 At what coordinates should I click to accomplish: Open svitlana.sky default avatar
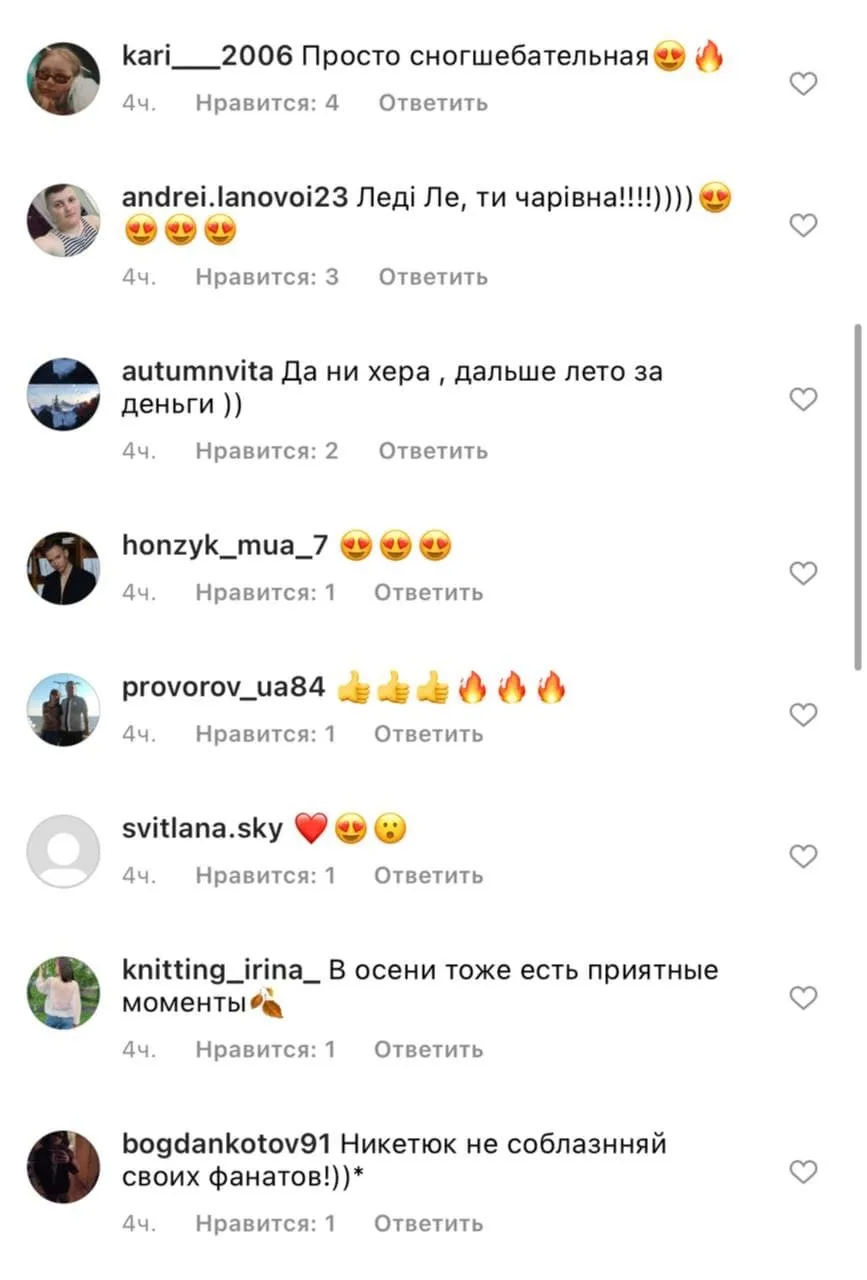[x=63, y=851]
